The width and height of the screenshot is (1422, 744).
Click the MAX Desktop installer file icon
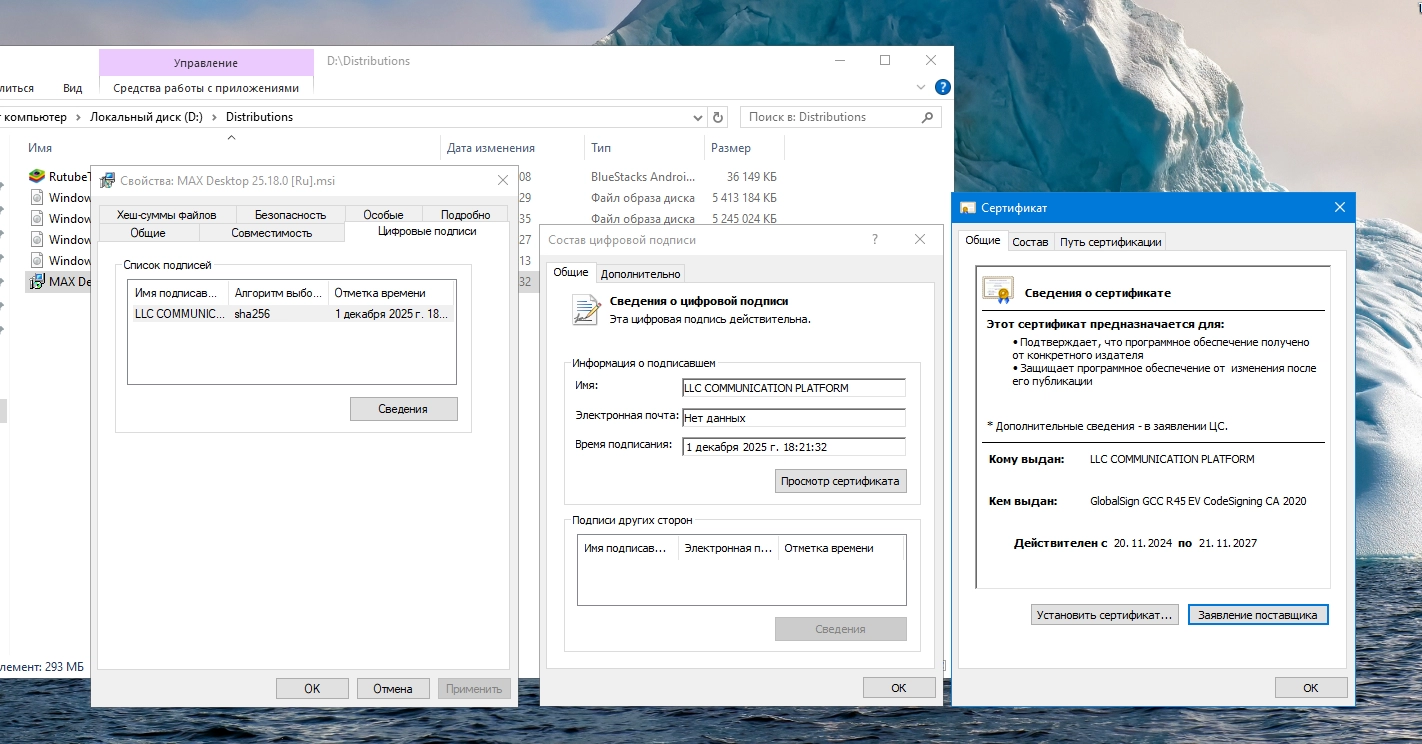[x=37, y=281]
